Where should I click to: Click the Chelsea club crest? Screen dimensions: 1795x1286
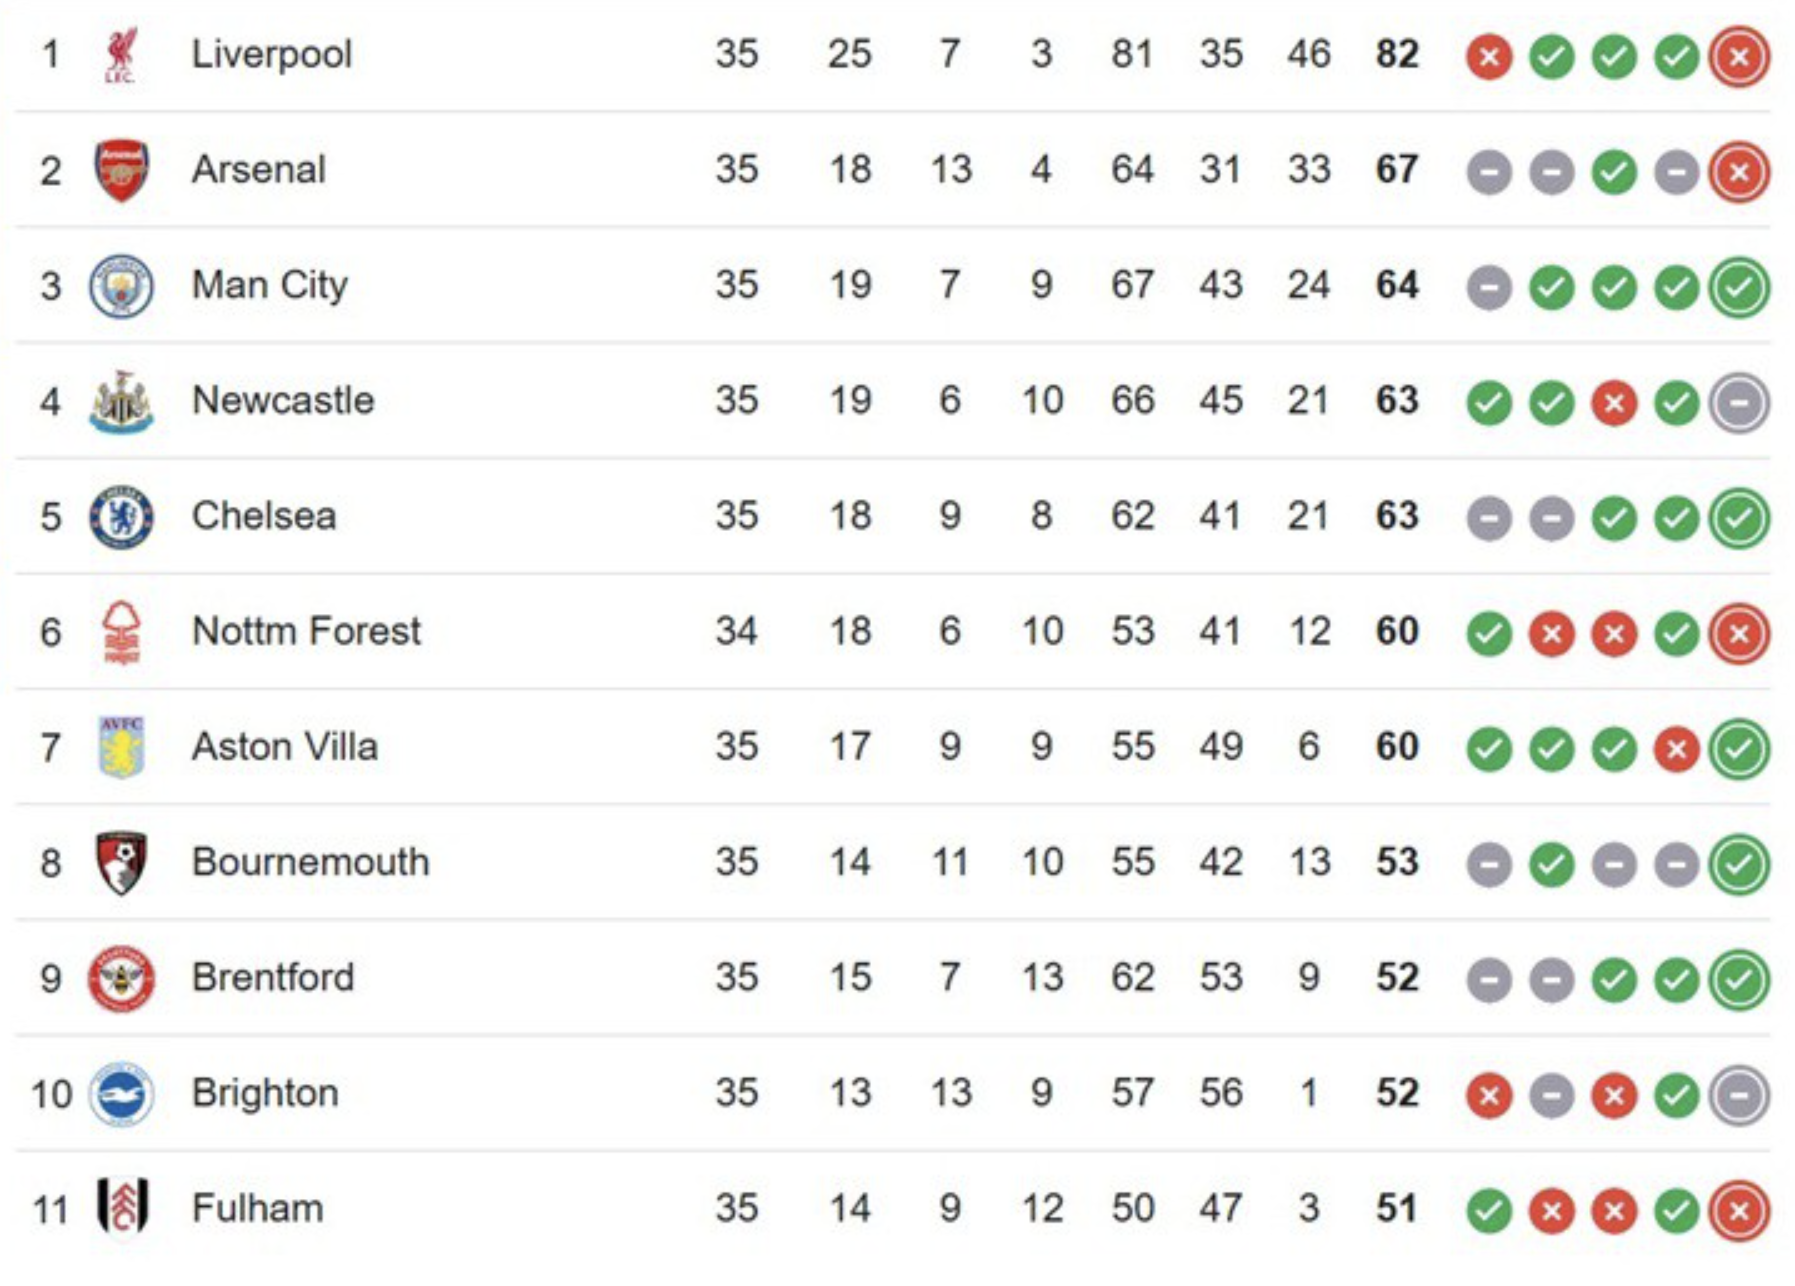pyautogui.click(x=121, y=517)
